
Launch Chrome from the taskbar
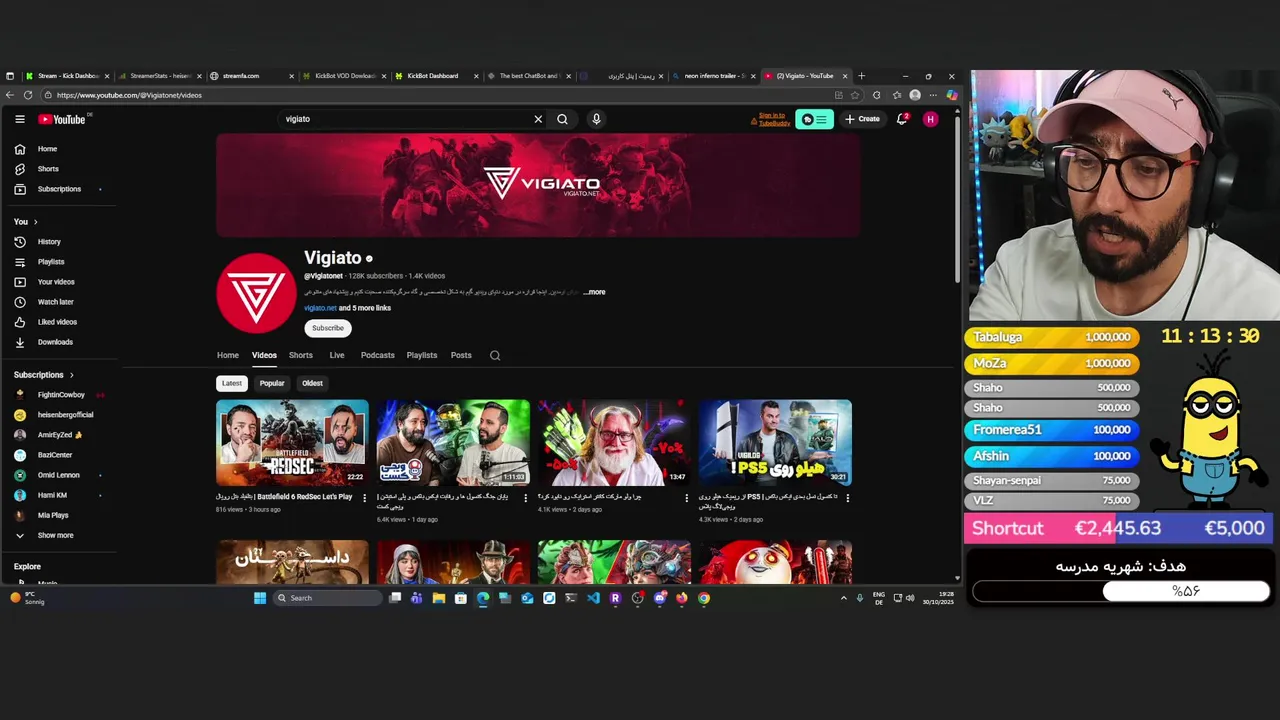[x=704, y=598]
